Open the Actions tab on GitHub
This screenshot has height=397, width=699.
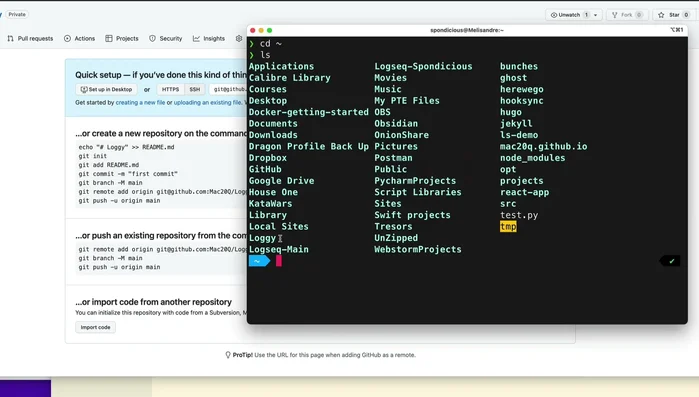79,39
